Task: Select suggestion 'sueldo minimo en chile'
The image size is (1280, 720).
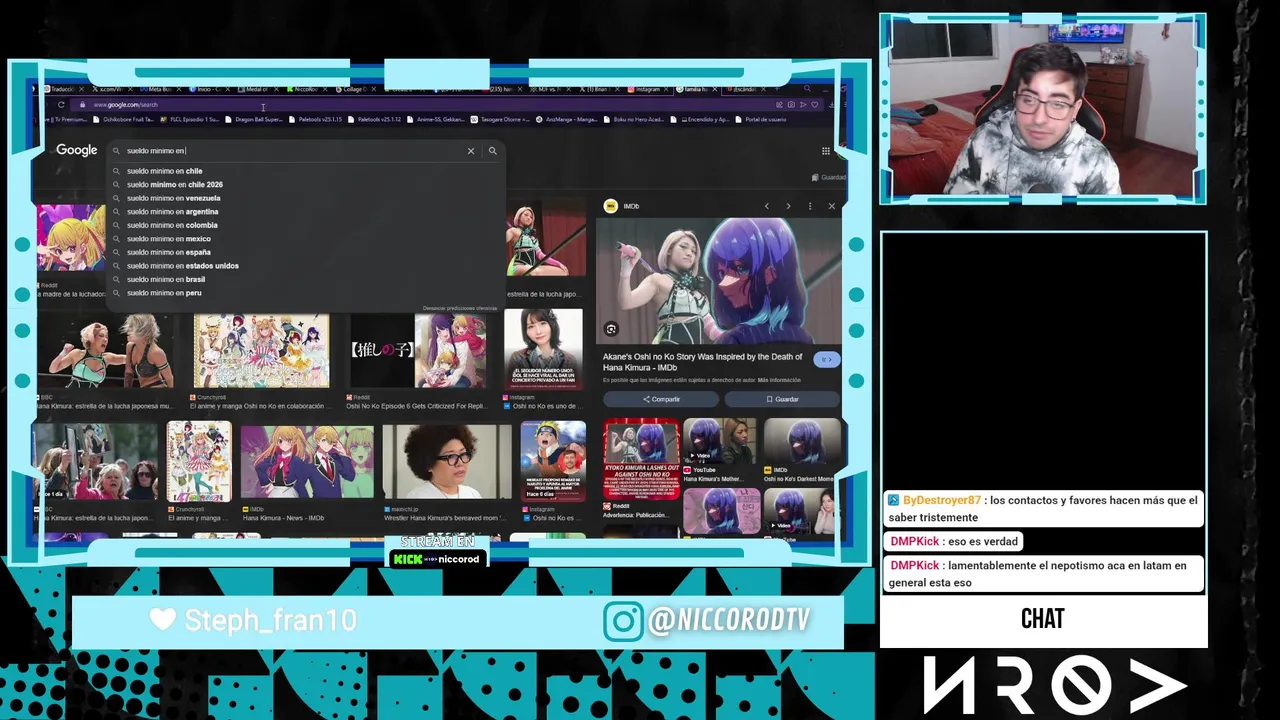Action: click(x=305, y=171)
